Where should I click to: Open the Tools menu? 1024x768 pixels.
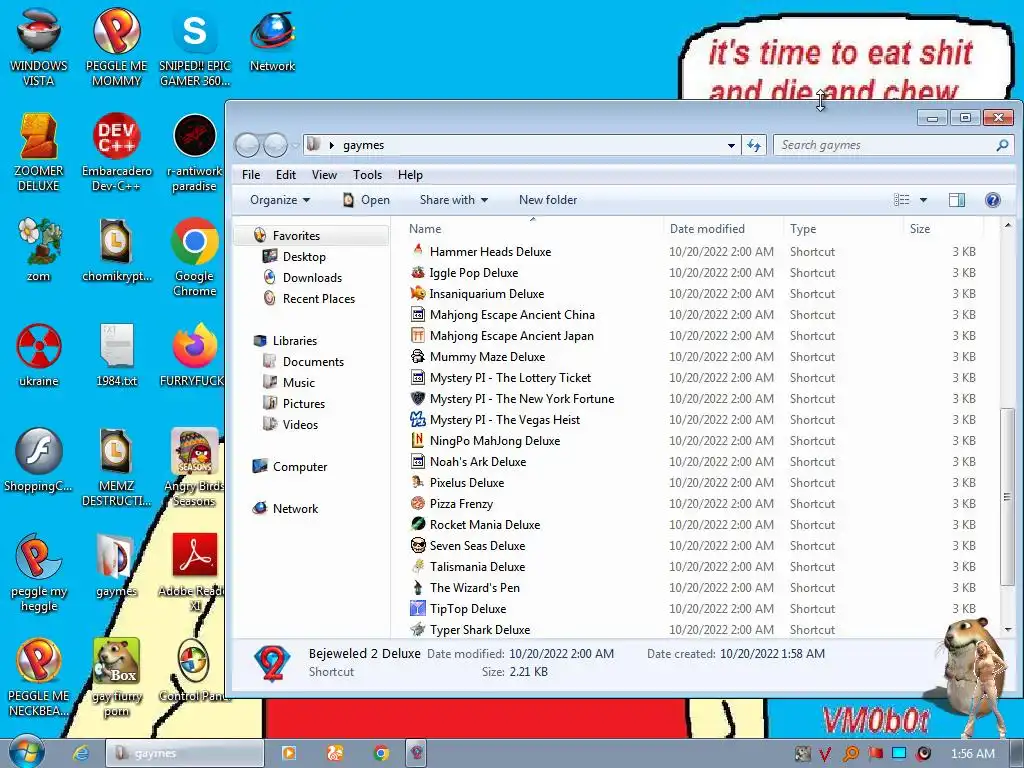point(367,174)
